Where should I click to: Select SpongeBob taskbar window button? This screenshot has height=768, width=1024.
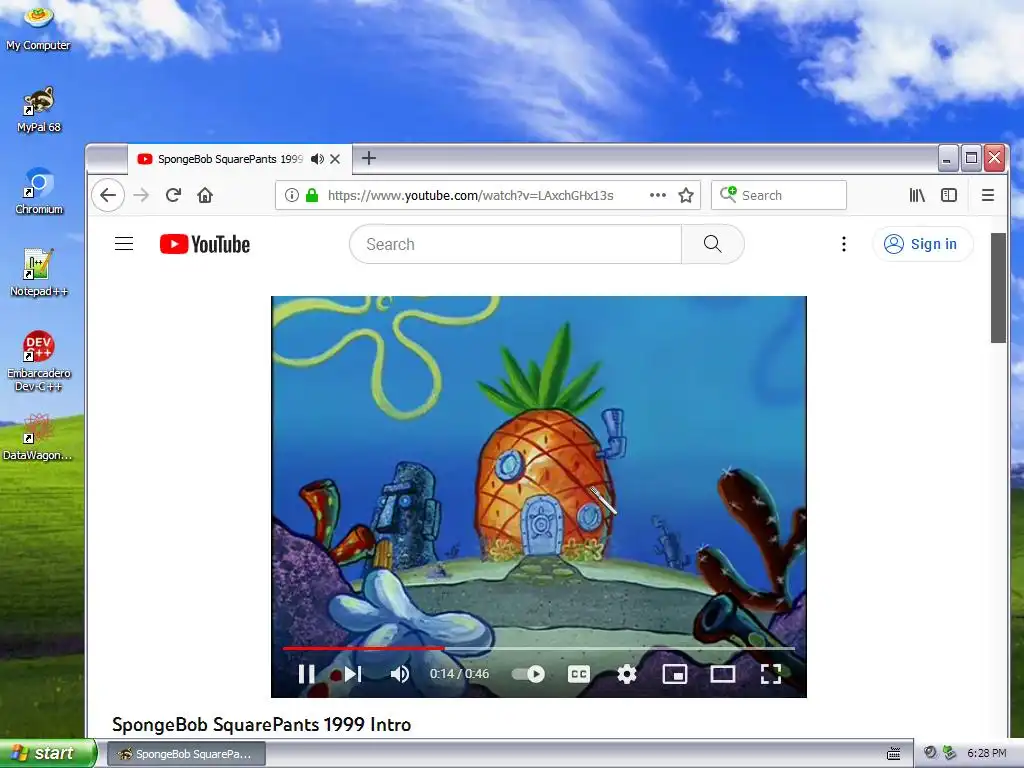pyautogui.click(x=186, y=754)
